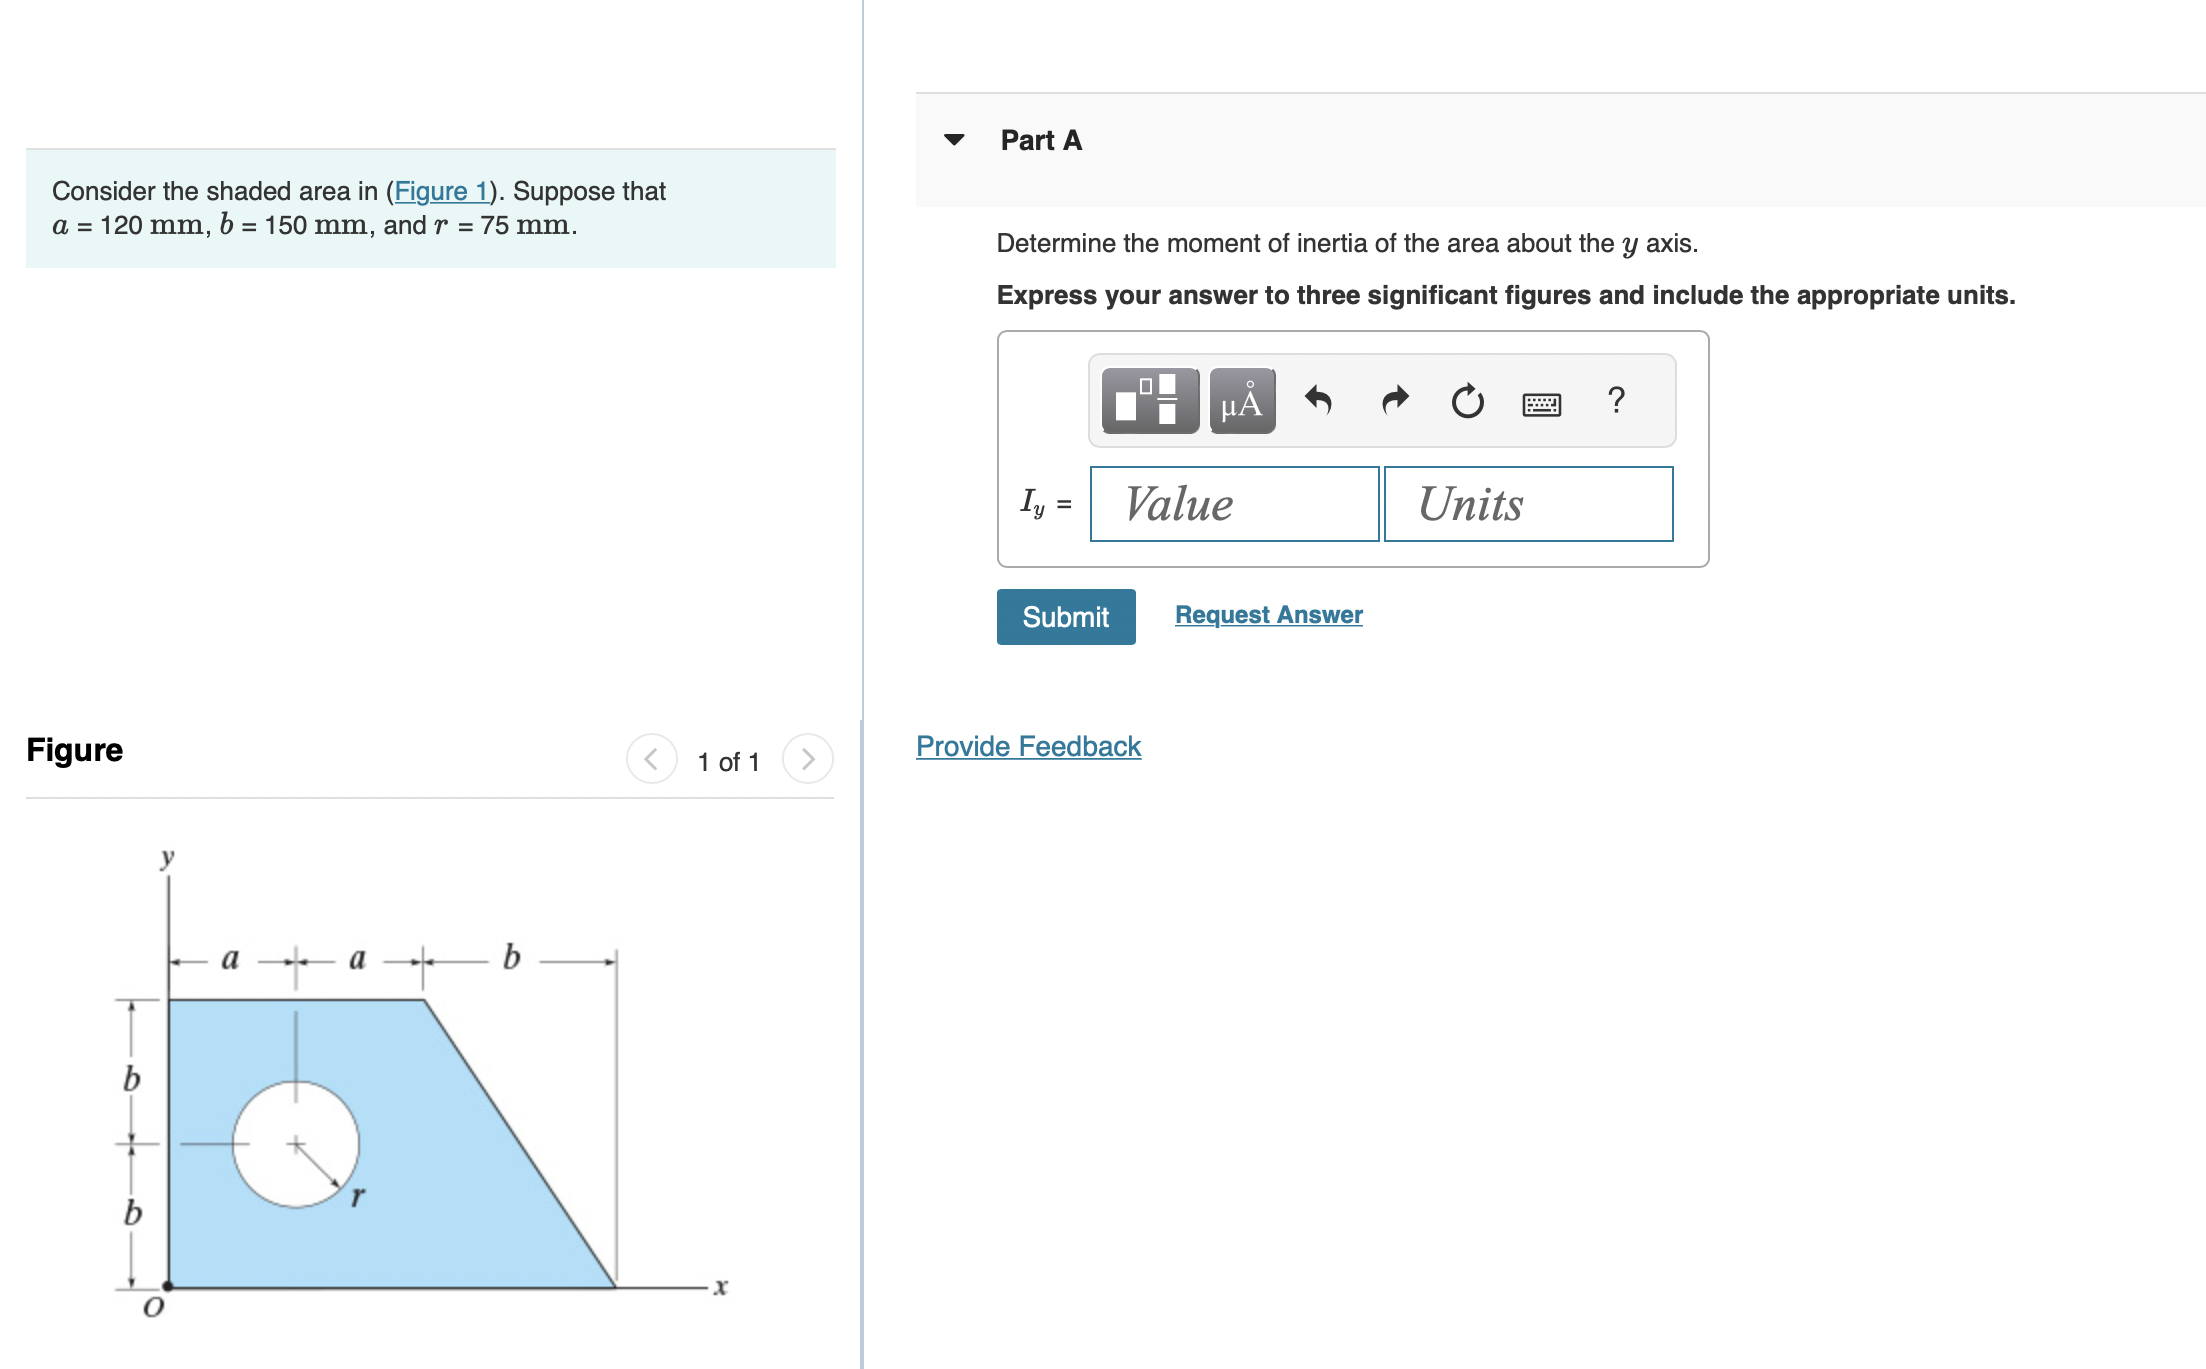The image size is (2206, 1369).
Task: Open the Request Answer link
Action: (x=1267, y=614)
